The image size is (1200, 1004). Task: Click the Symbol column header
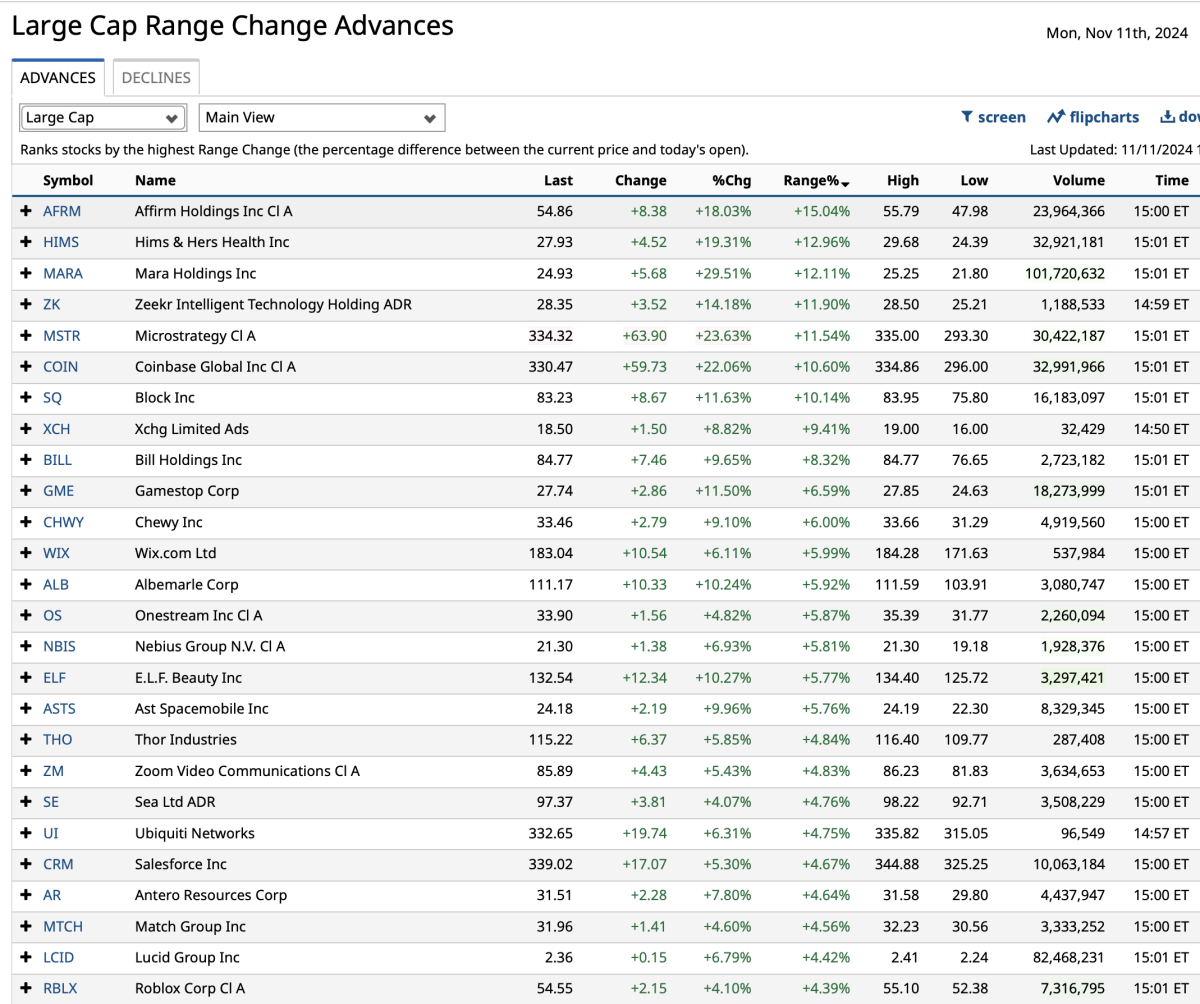[x=68, y=181]
